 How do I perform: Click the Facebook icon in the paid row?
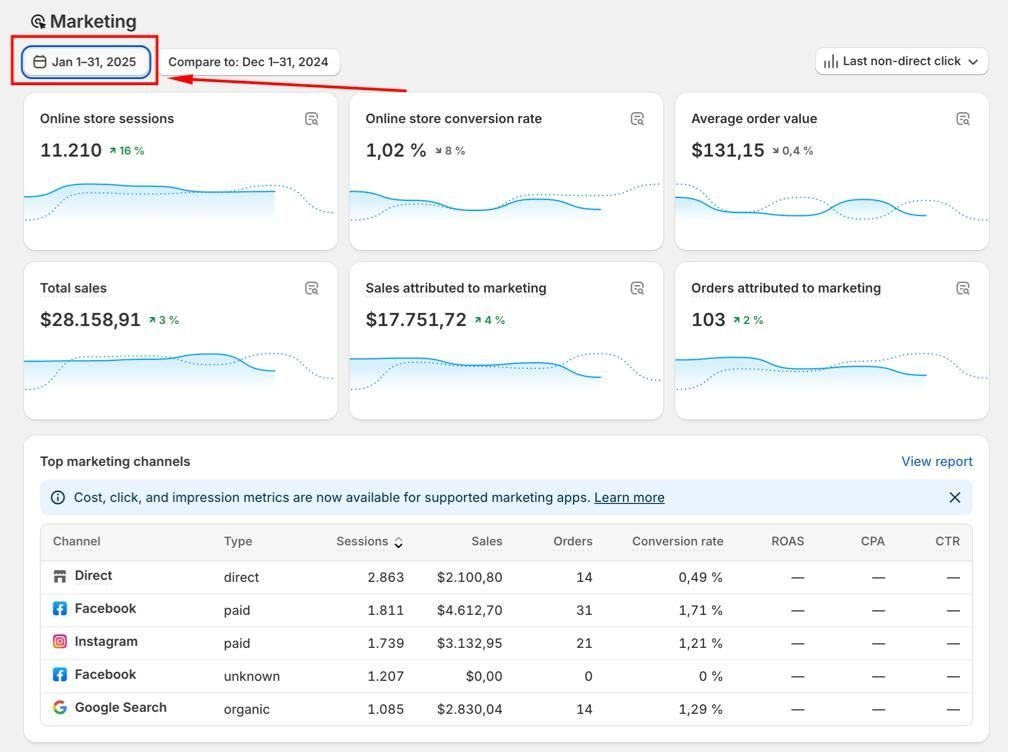click(60, 609)
